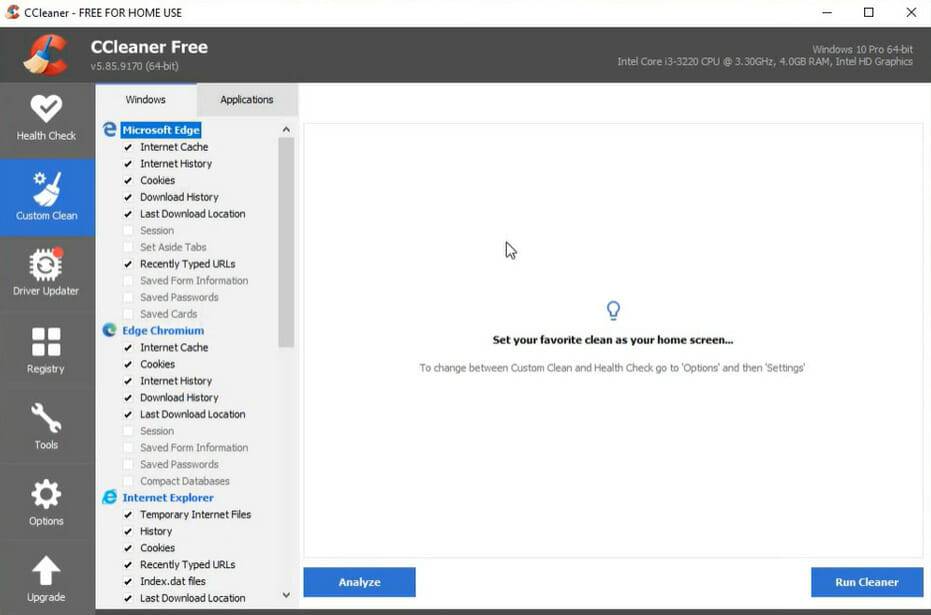Enable Session cleaning for Microsoft Edge
This screenshot has height=615, width=931.
click(x=128, y=230)
